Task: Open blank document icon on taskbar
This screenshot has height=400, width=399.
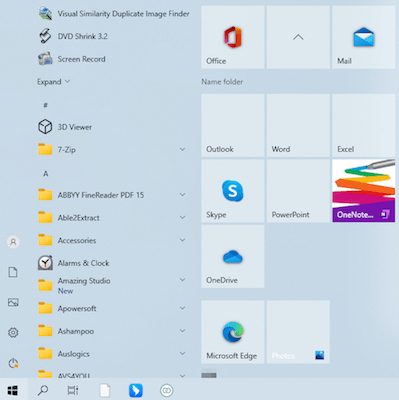Action: (105, 390)
